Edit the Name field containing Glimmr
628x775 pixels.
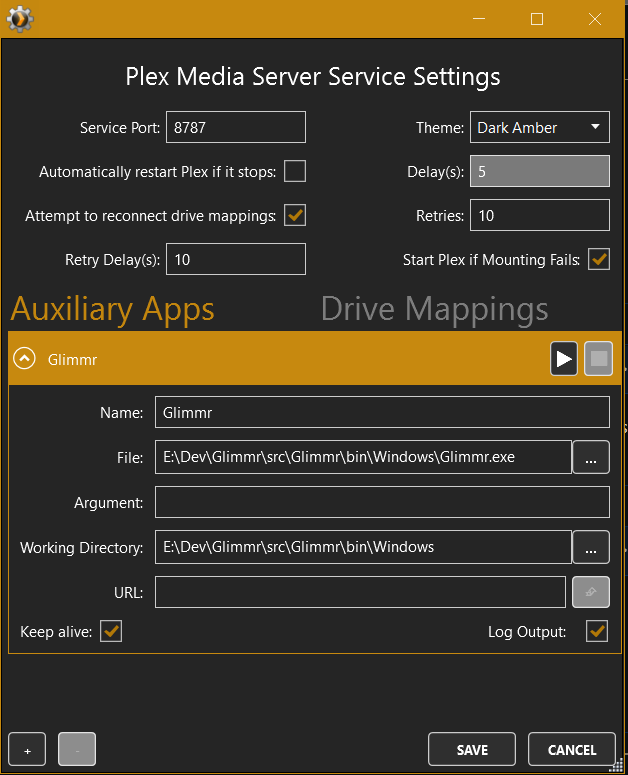point(382,412)
